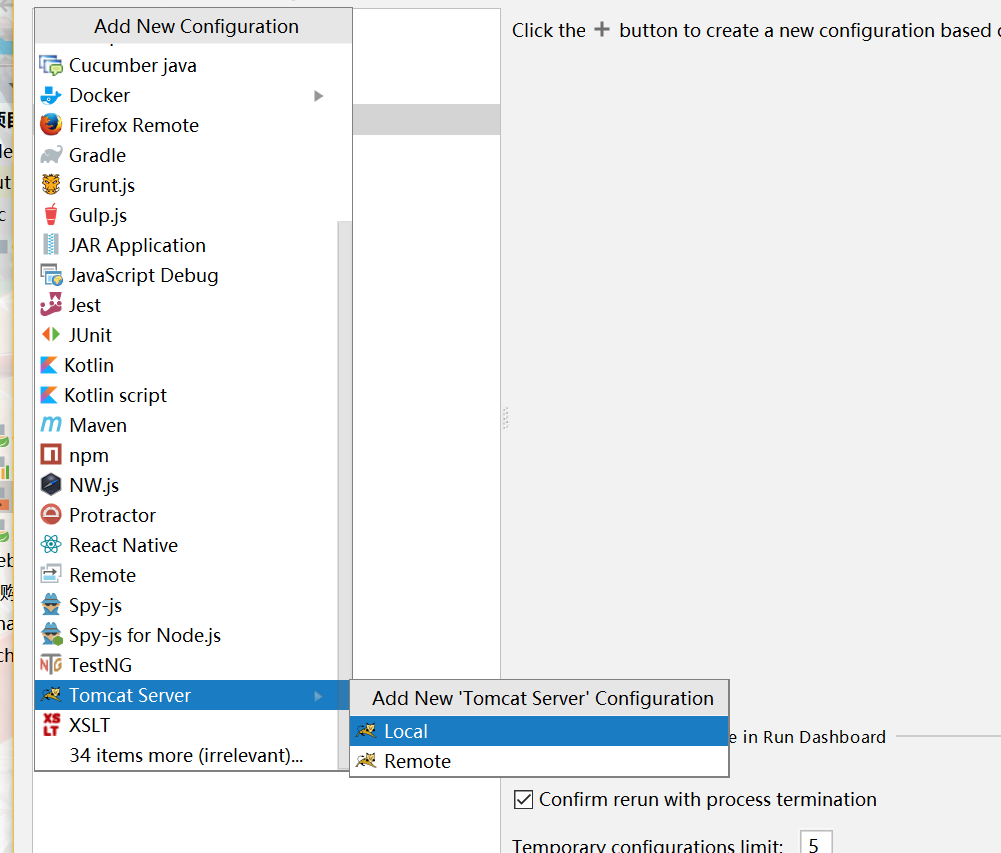Click the npm icon
The image size is (1001, 853).
[51, 455]
